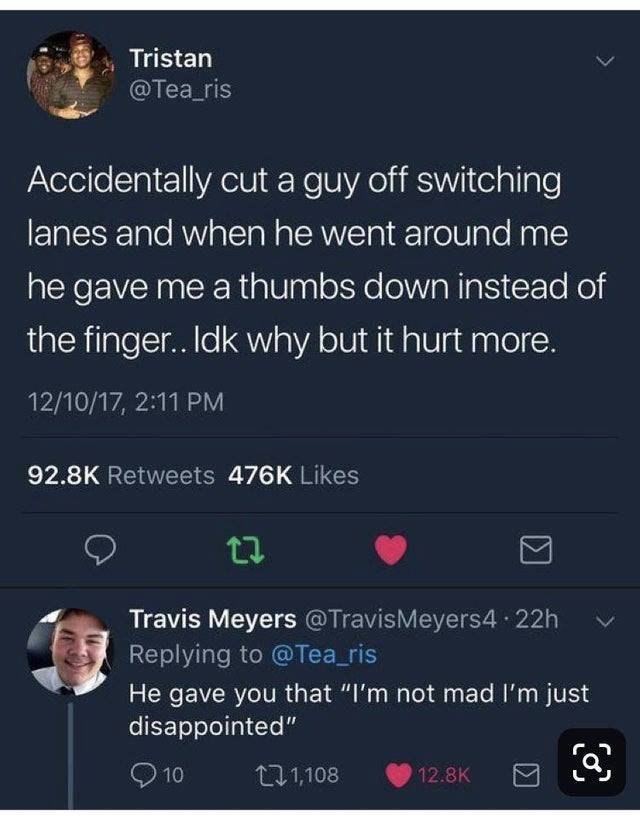This screenshot has width=640, height=825.
Task: Click the reply bubble icon under main tweet
Action: click(101, 550)
